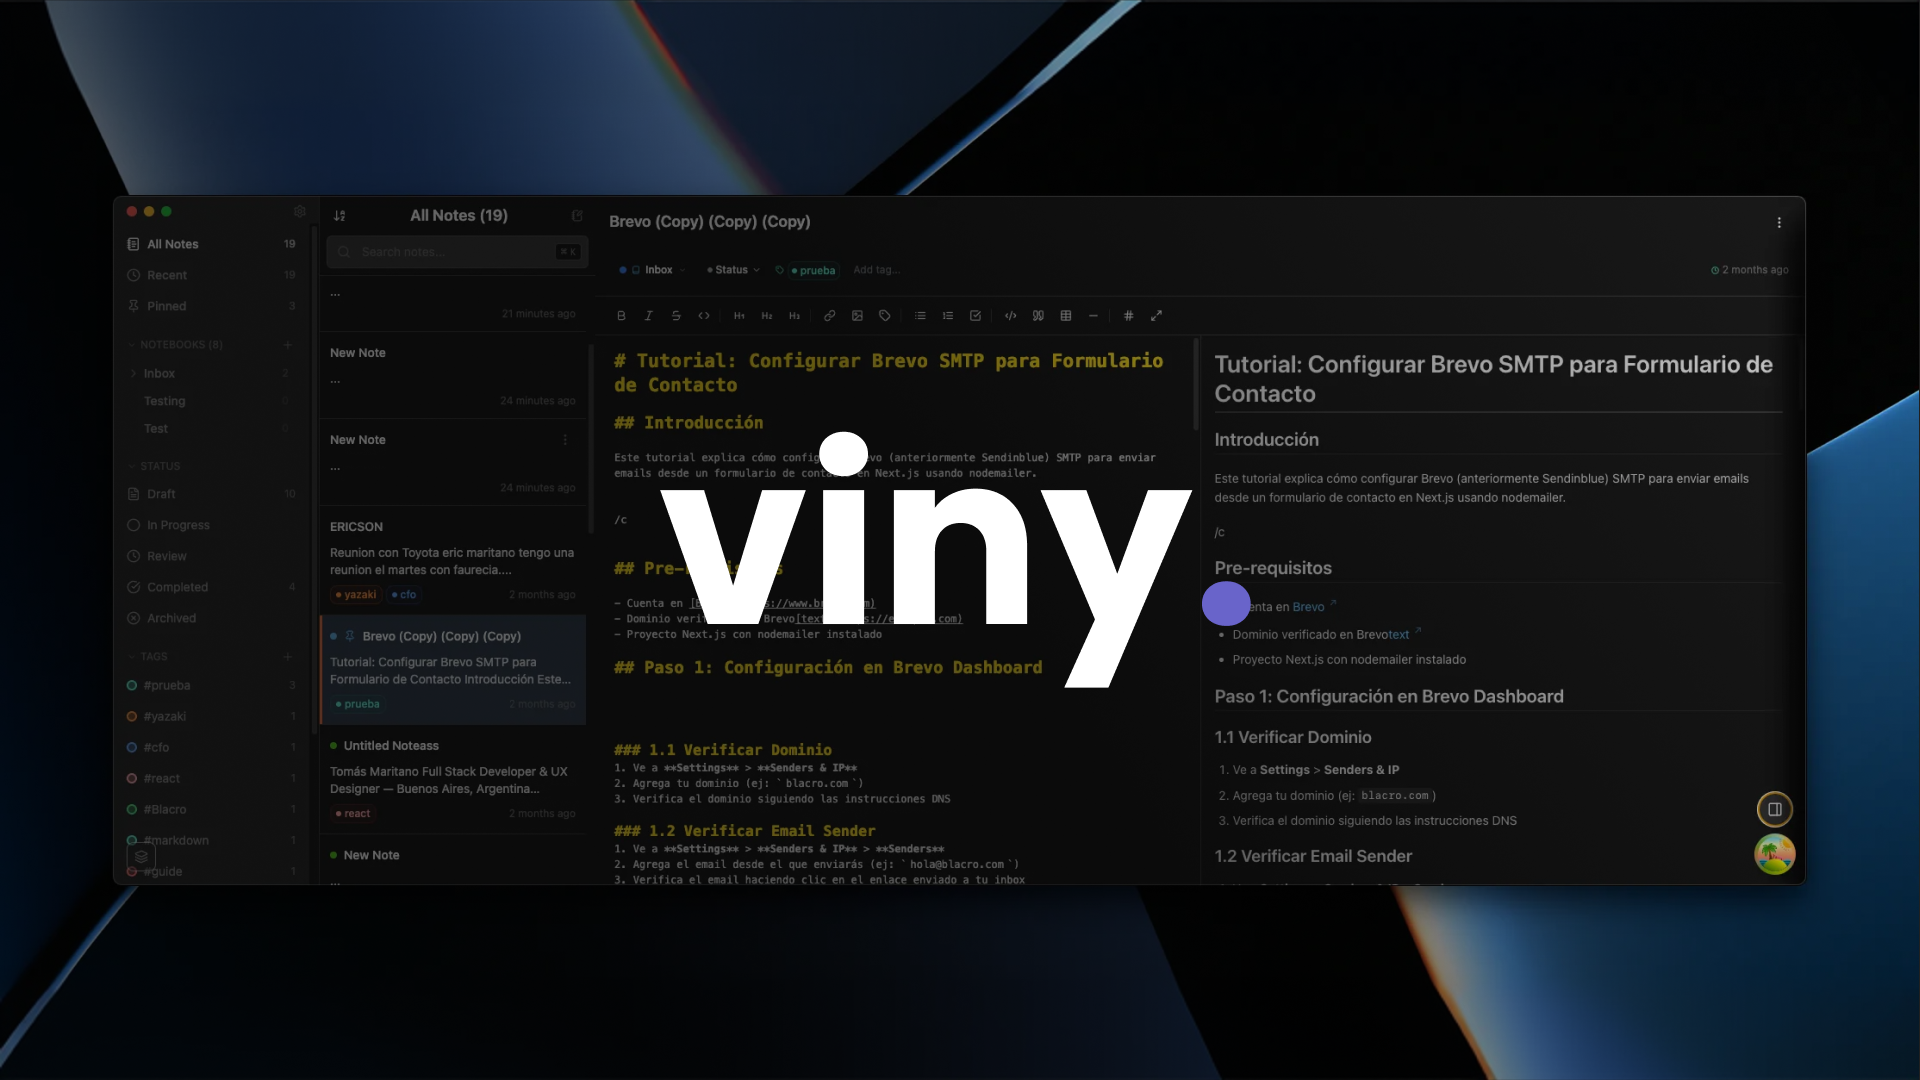Collapse the NOTEBOOKS section in sidebar
Image resolution: width=1920 pixels, height=1080 pixels.
(133, 344)
